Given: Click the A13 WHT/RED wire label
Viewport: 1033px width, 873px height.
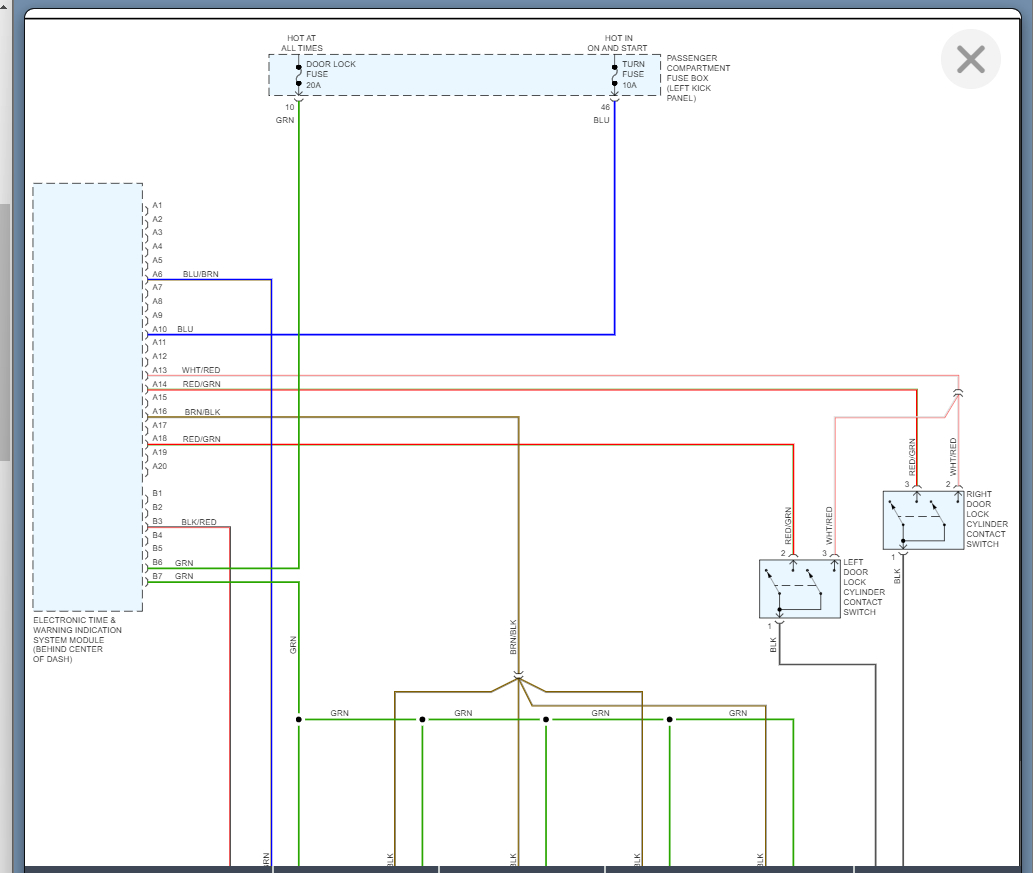Looking at the screenshot, I should coord(201,370).
